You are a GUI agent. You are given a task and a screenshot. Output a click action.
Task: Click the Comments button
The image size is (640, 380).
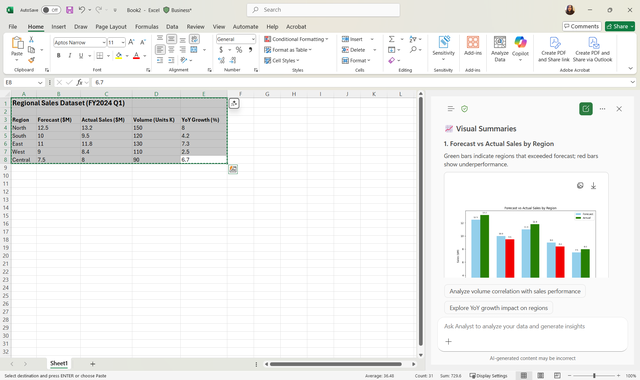582,26
